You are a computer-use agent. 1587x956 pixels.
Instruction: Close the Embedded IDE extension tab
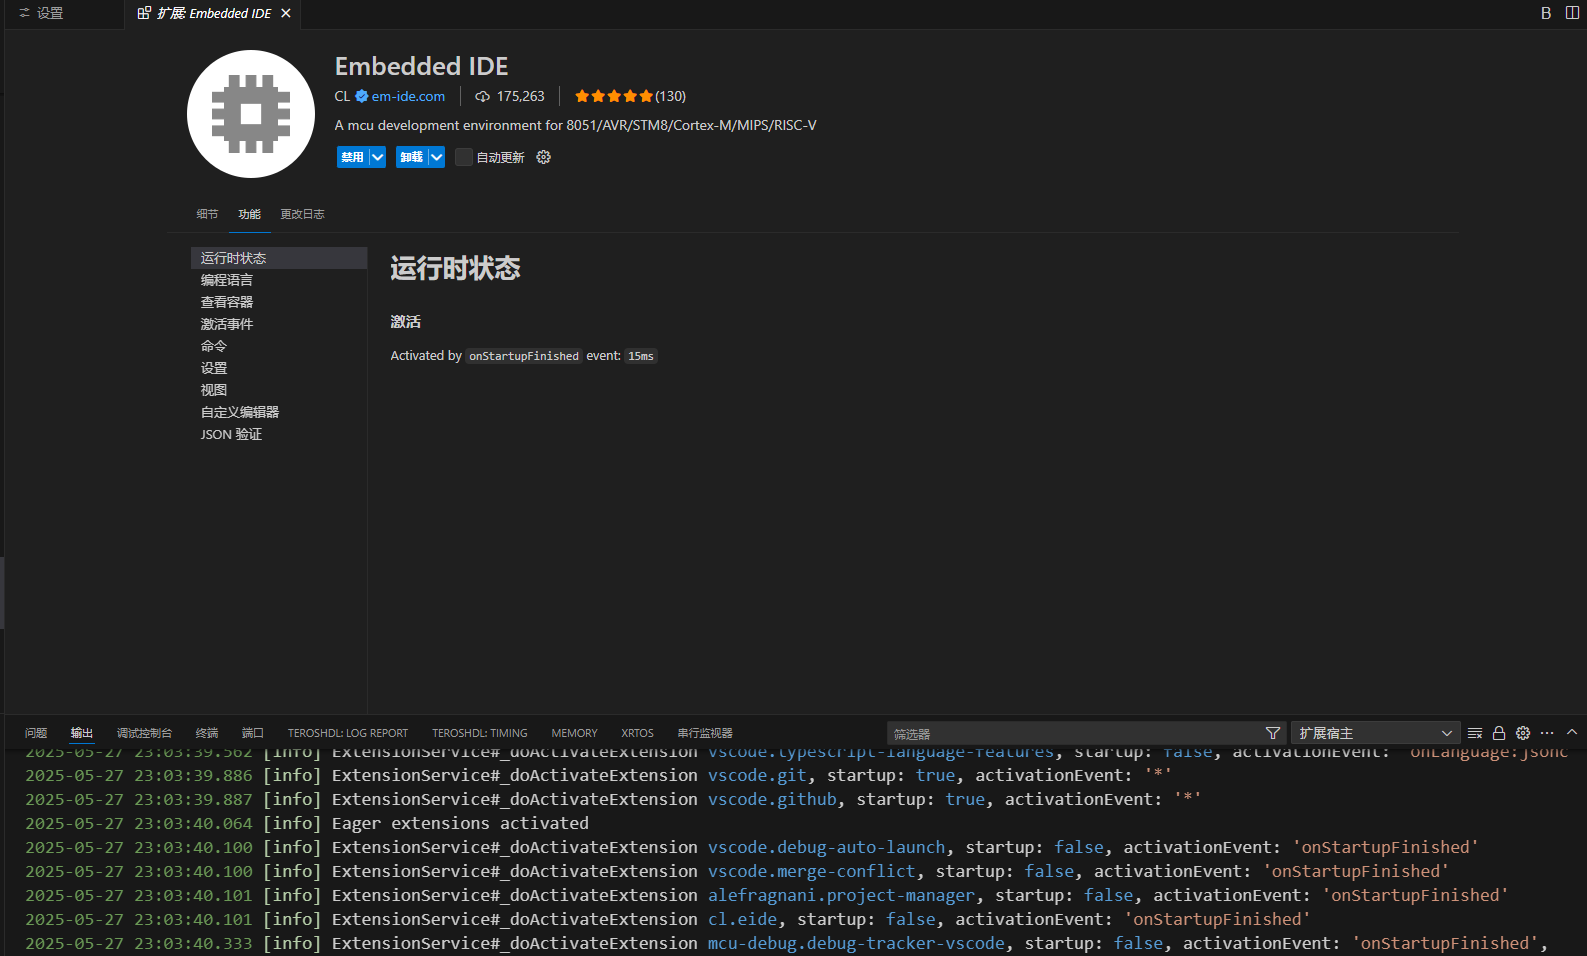point(286,13)
